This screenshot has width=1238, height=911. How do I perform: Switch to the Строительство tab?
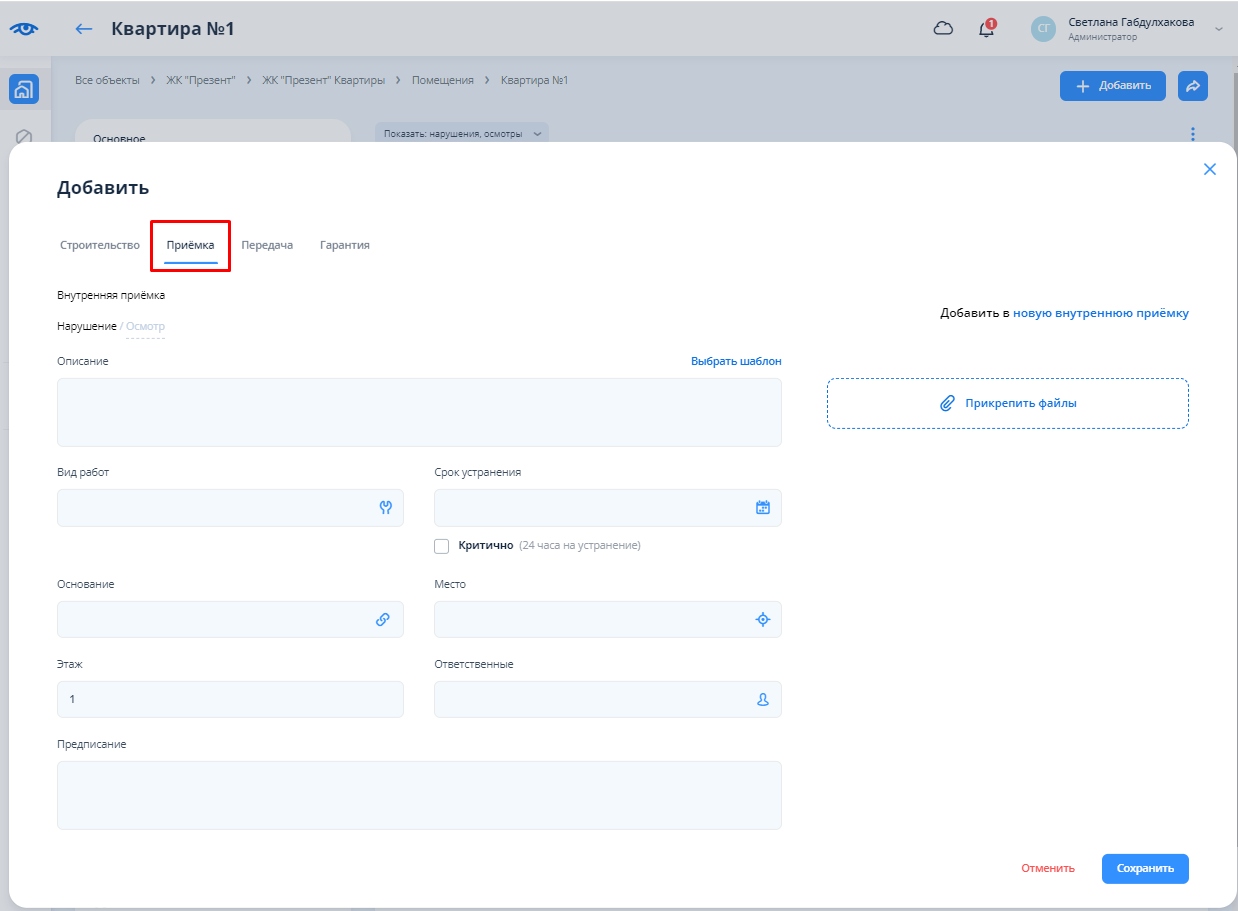click(x=100, y=245)
